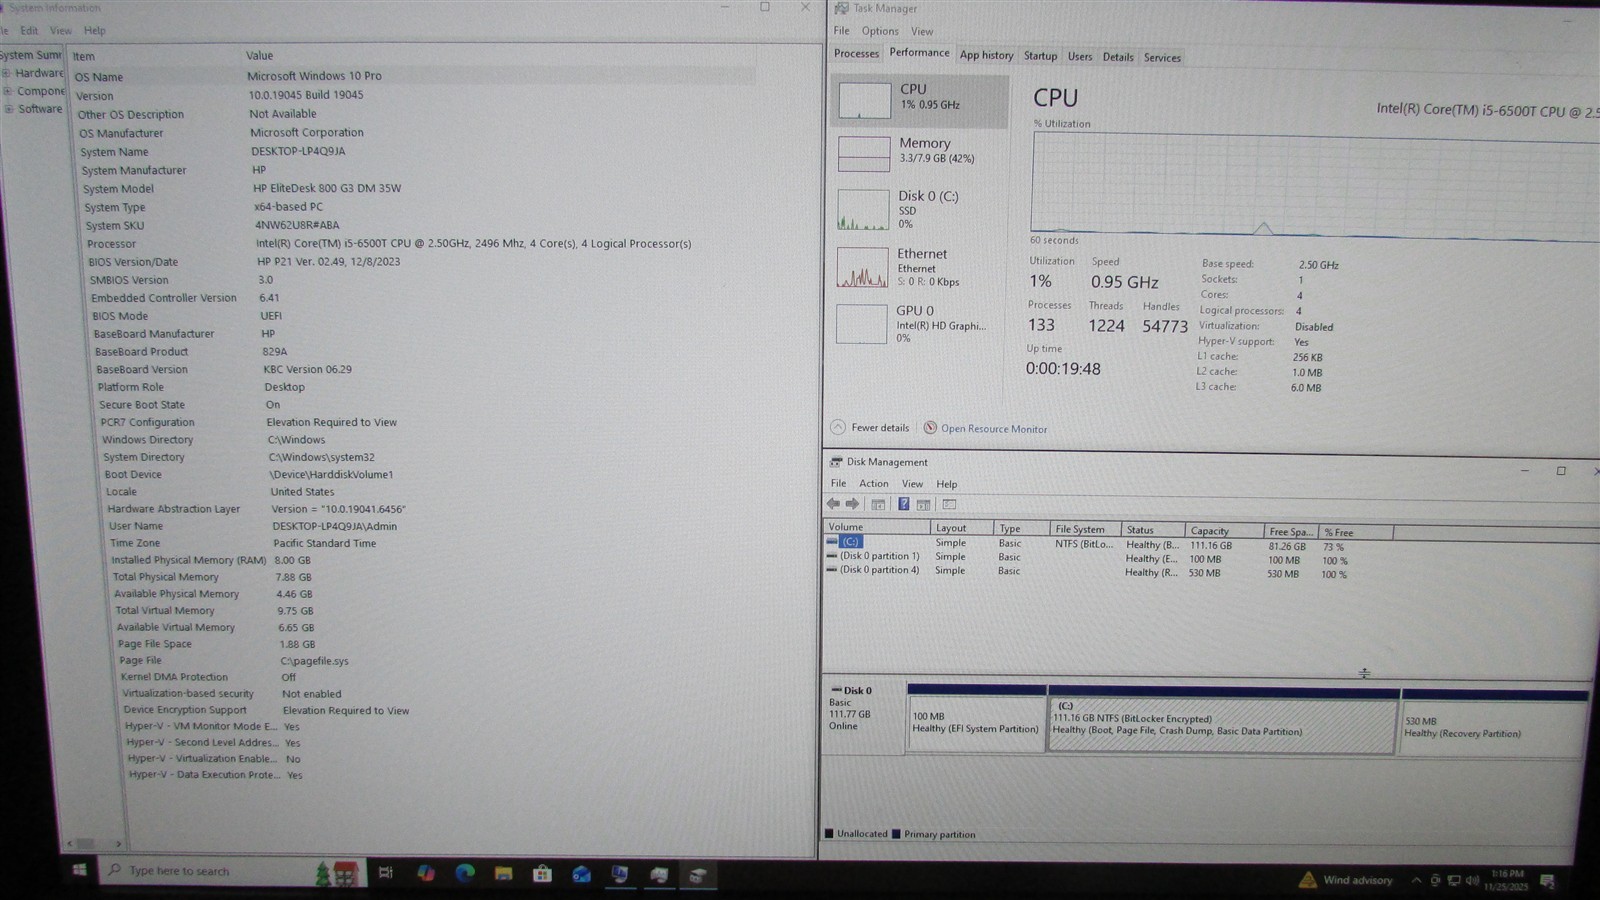Click the Open Resource Monitor link
Viewport: 1600px width, 900px height.
tap(994, 429)
